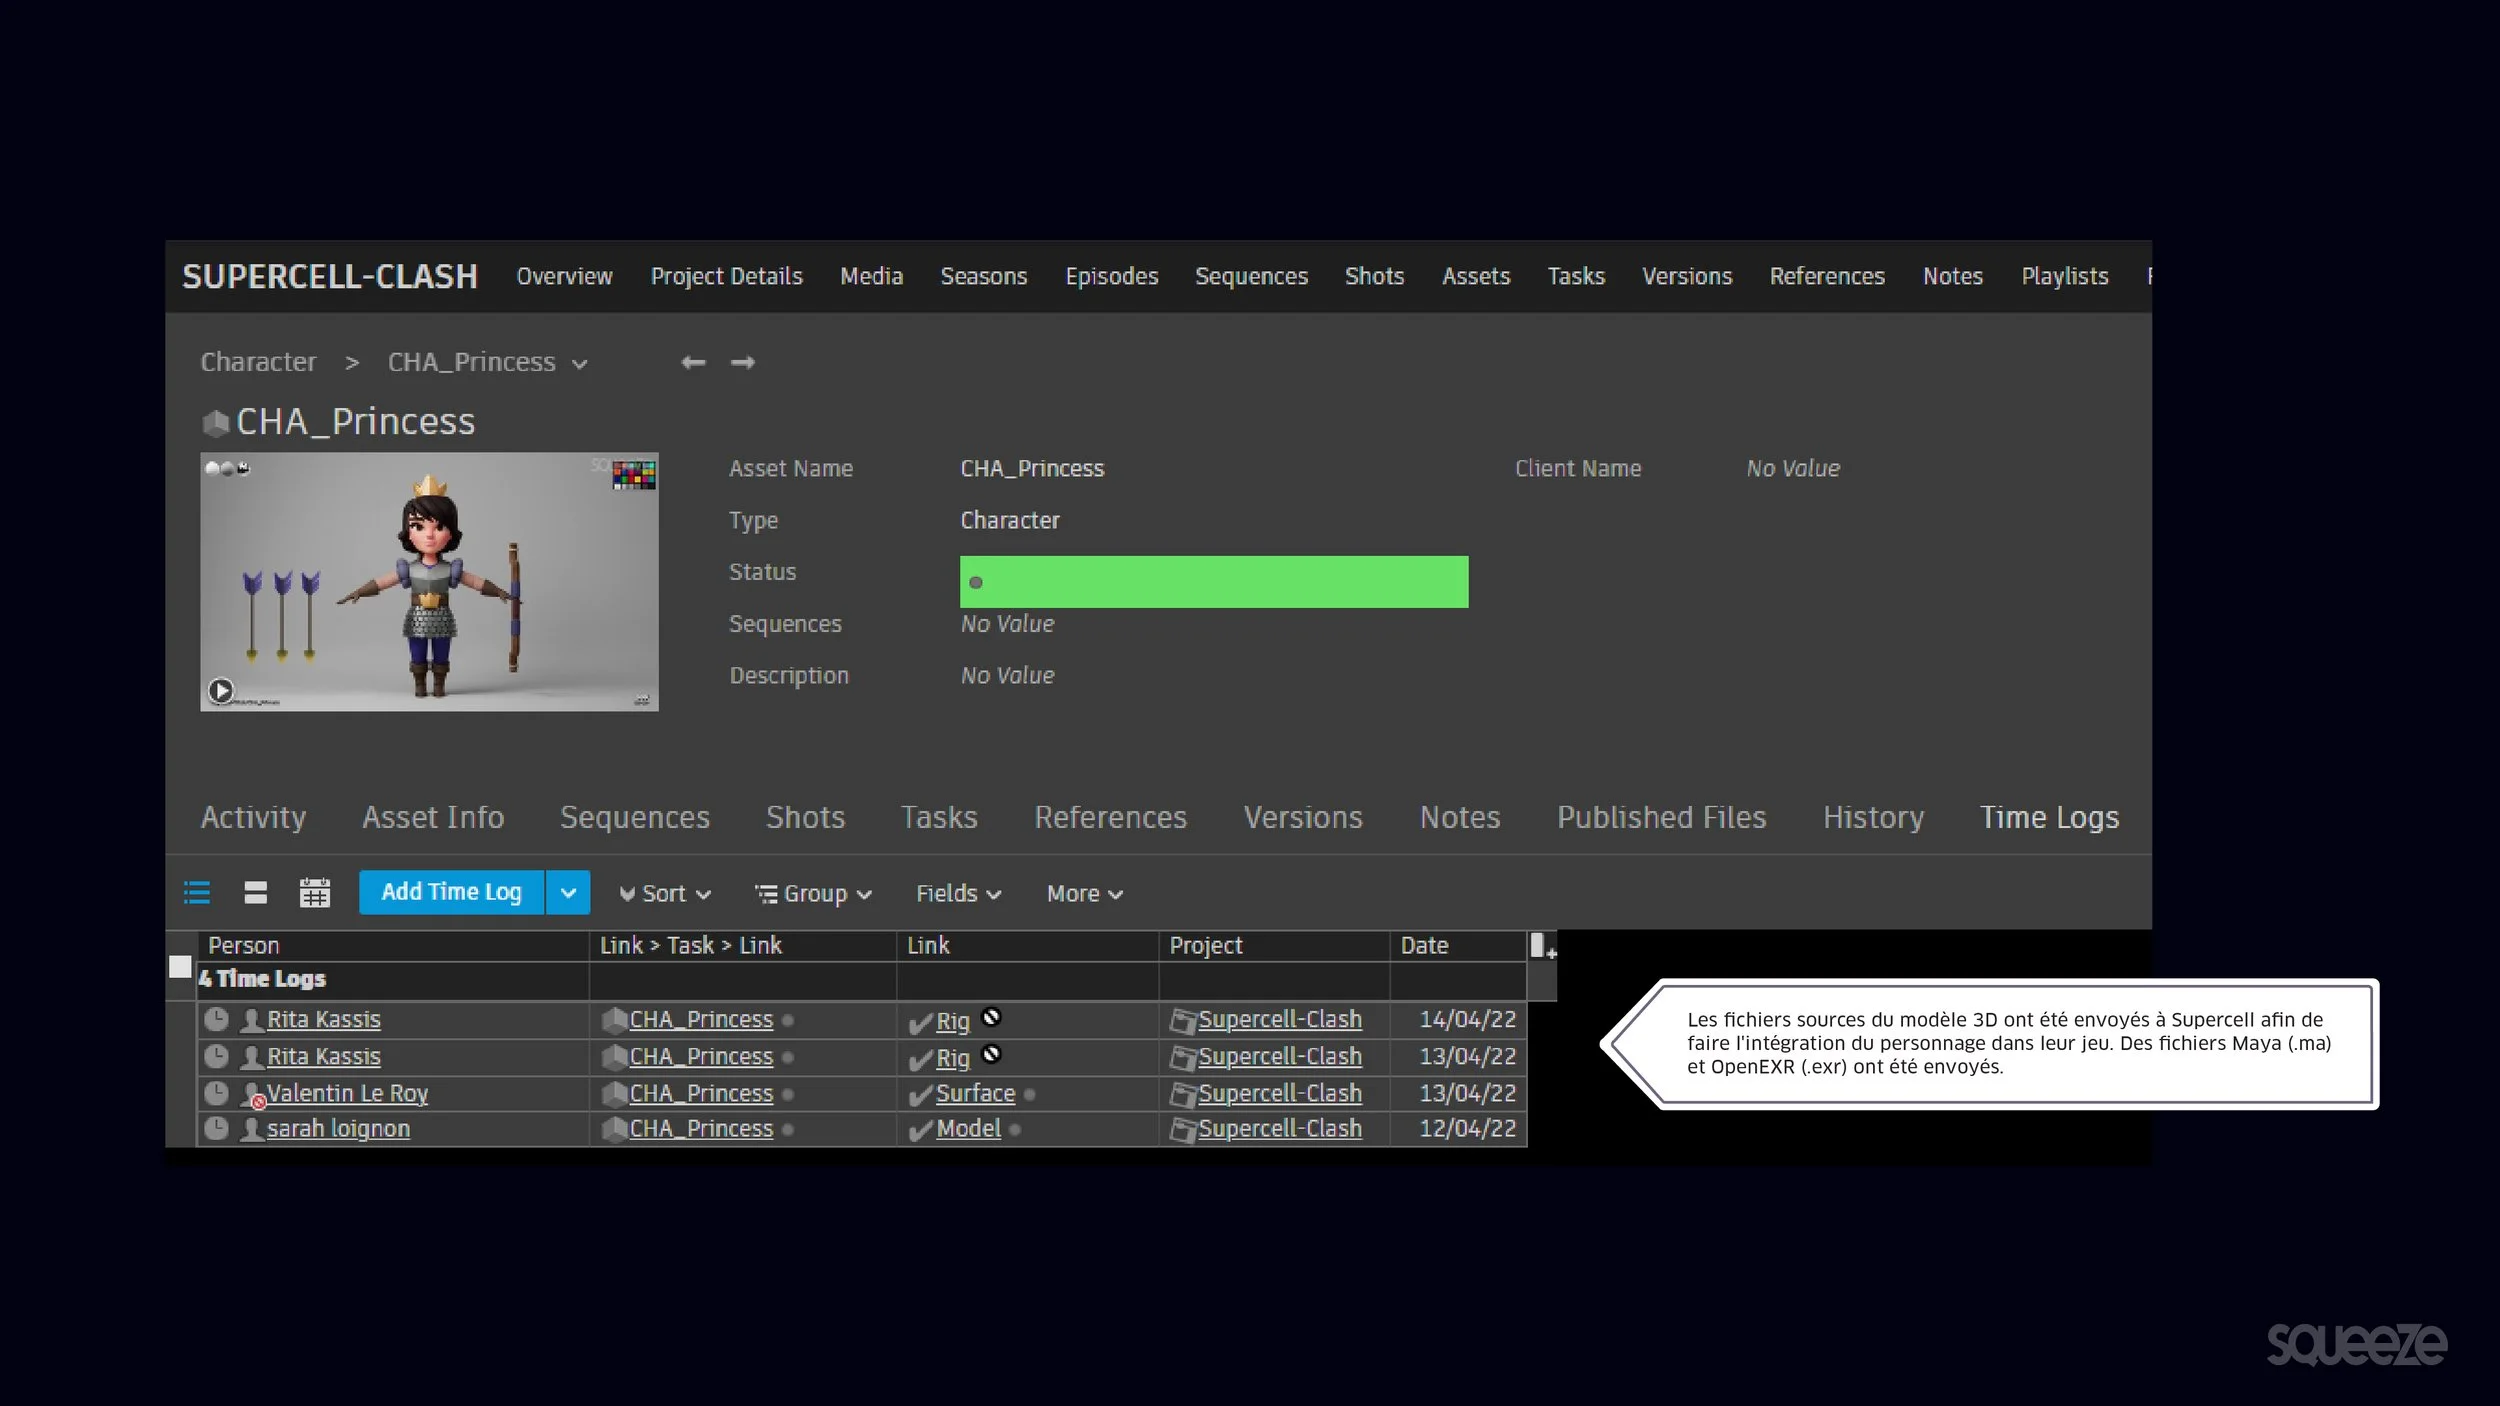Click the Date column header

click(1458, 945)
